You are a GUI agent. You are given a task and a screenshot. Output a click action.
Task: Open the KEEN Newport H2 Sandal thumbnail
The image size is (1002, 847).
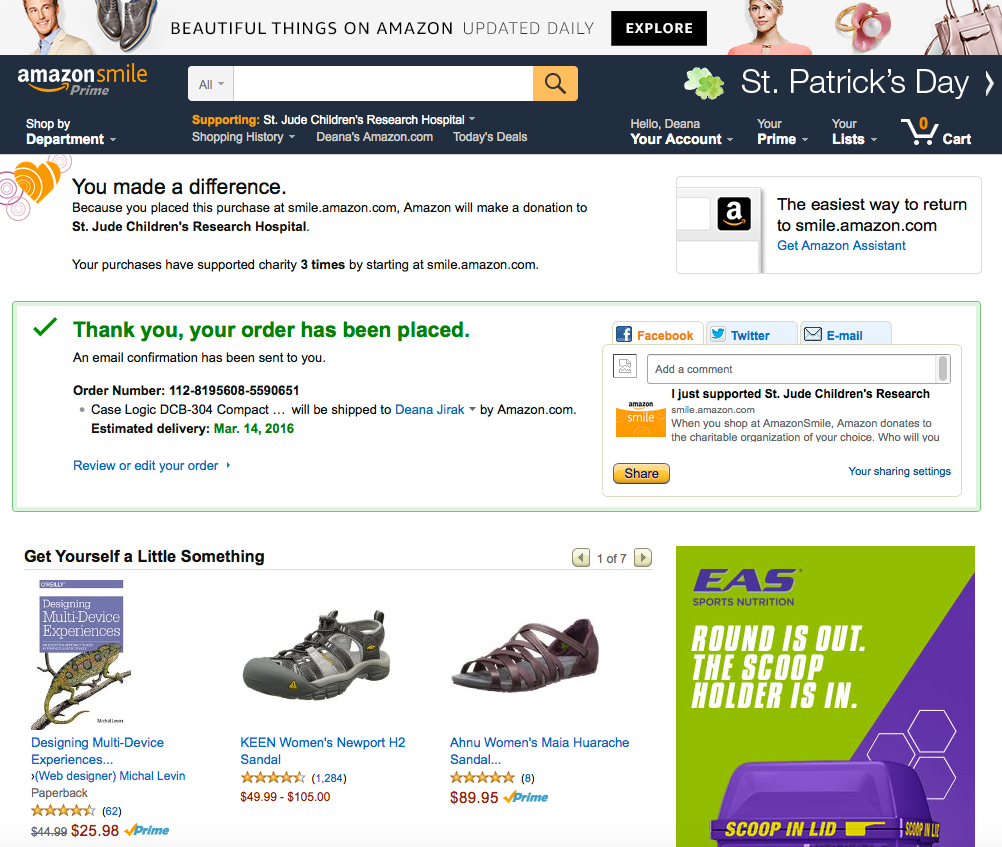coord(314,654)
